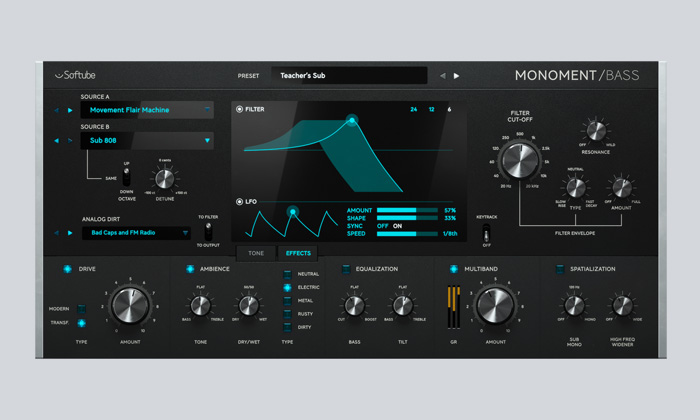700x420 pixels.
Task: Click the Equalization Bass knob
Action: 354,306
